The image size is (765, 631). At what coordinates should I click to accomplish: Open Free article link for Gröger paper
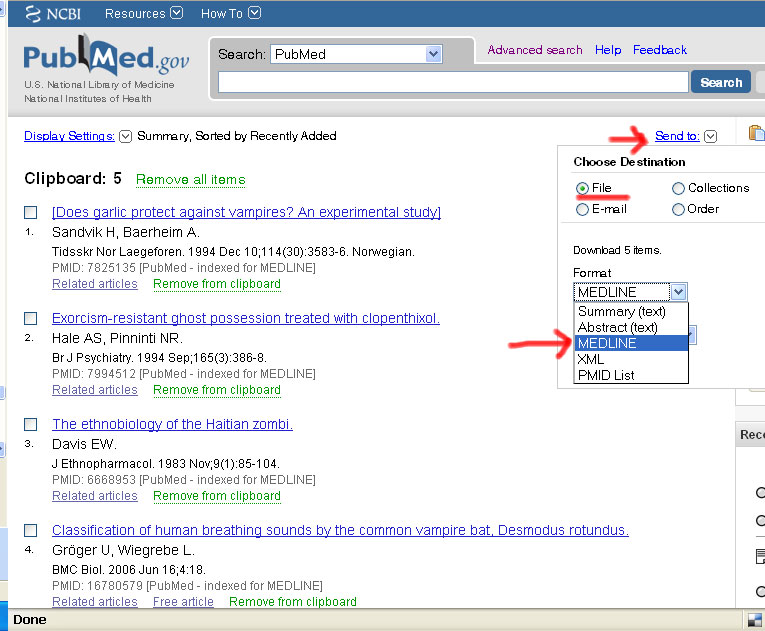tap(183, 601)
